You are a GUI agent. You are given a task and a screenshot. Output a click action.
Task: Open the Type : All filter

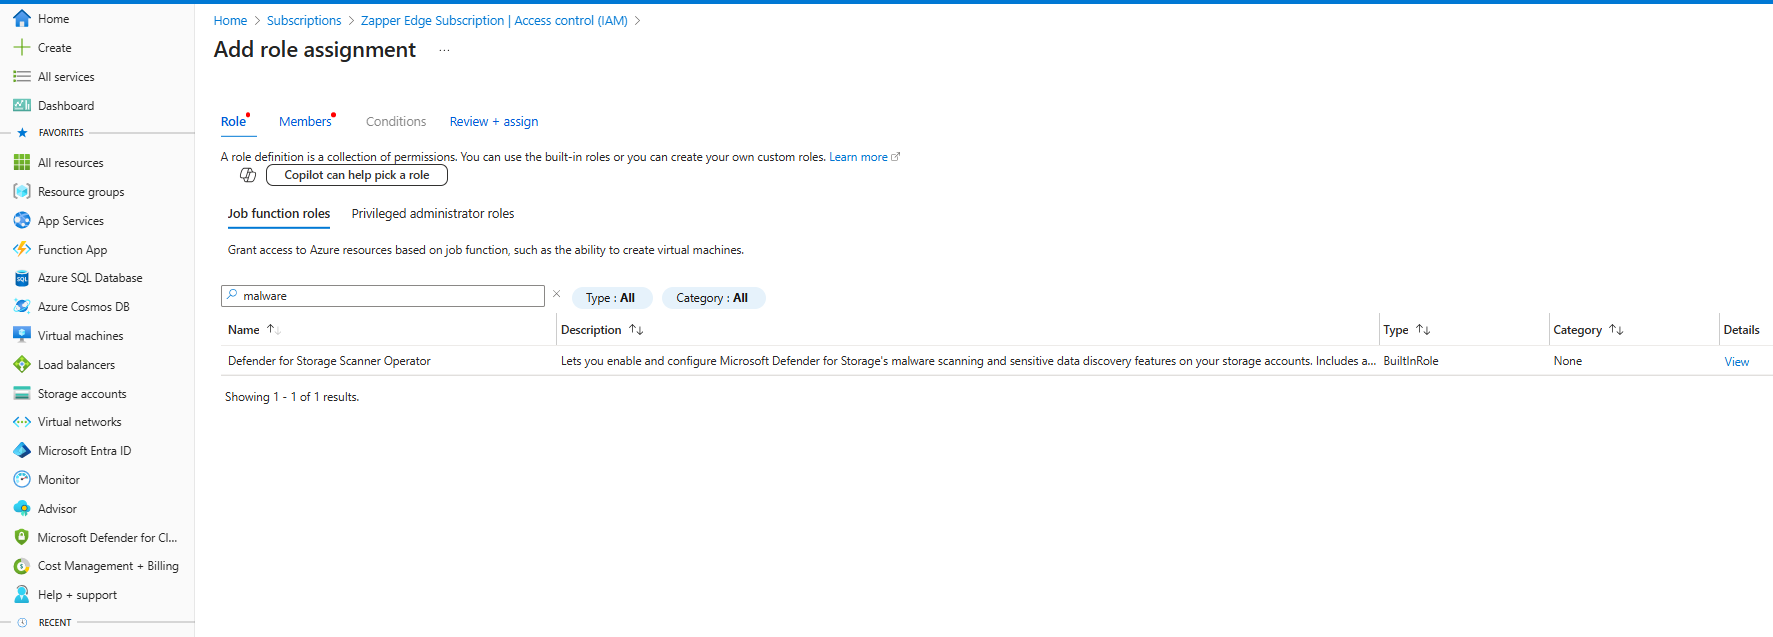pyautogui.click(x=611, y=298)
